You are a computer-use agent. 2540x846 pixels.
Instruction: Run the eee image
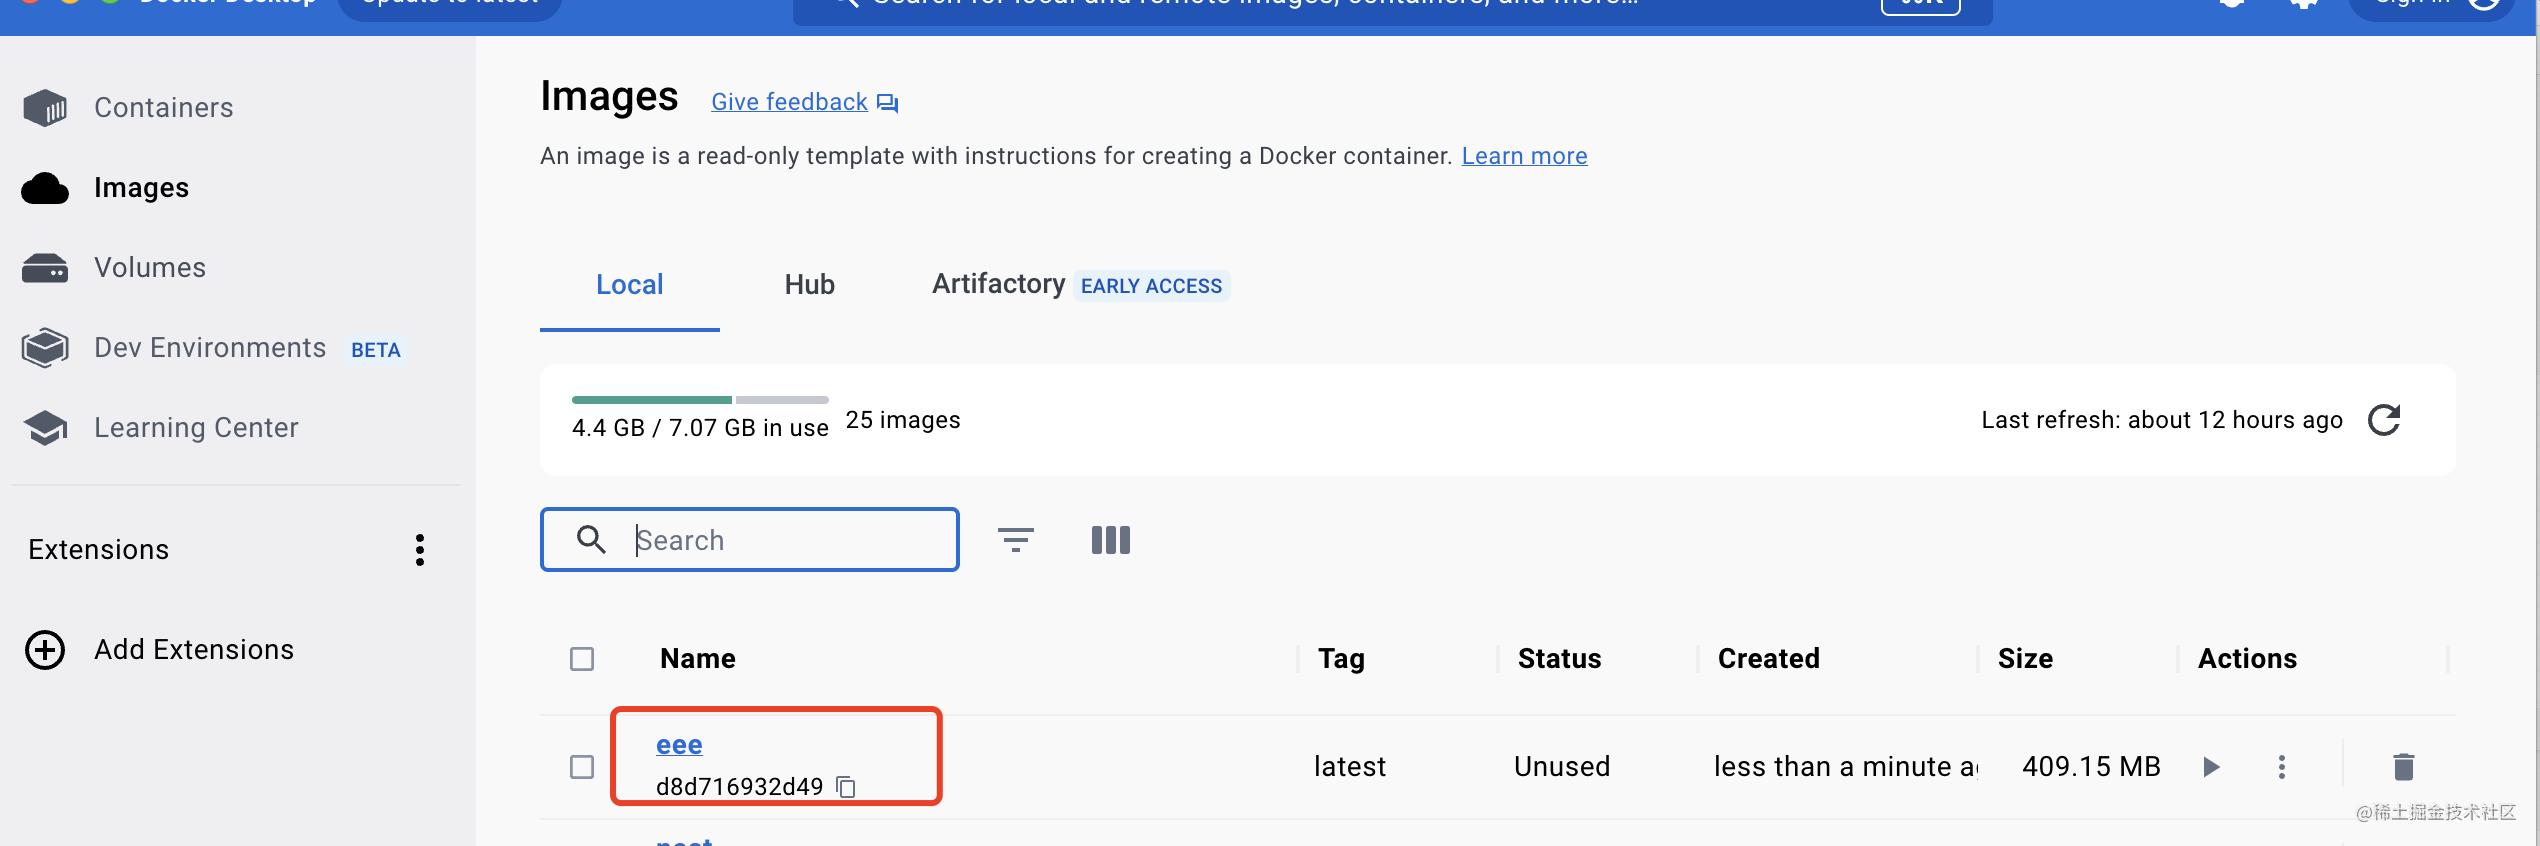pos(2211,767)
